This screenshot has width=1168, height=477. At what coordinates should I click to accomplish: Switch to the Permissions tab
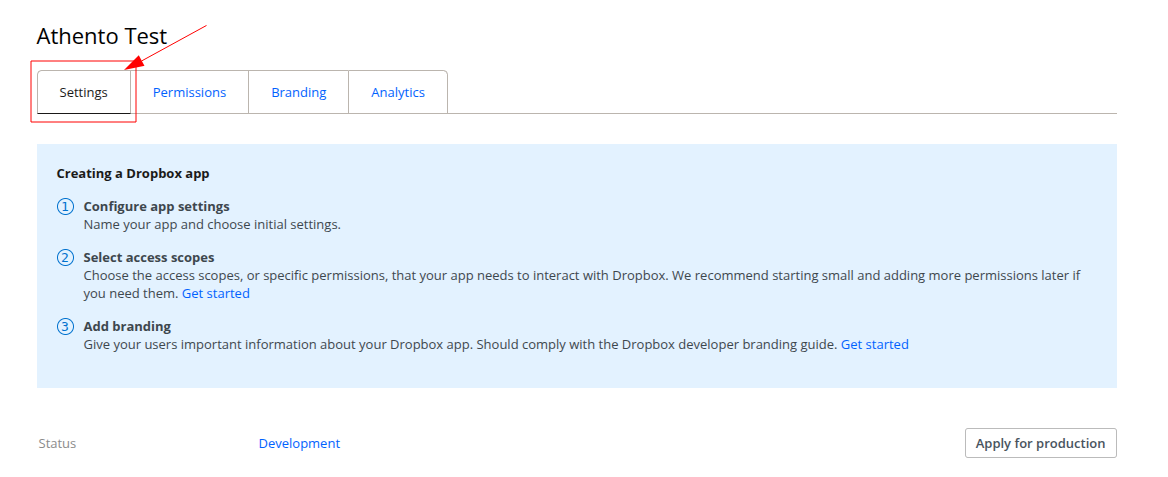point(189,93)
